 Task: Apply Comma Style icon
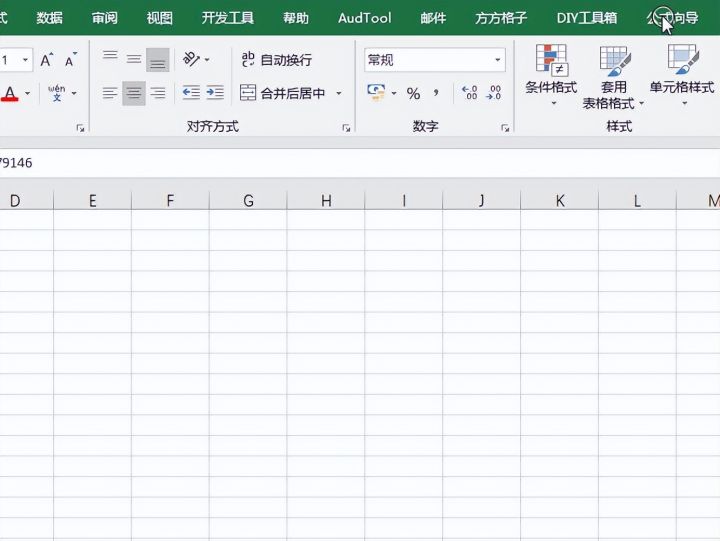(x=436, y=93)
